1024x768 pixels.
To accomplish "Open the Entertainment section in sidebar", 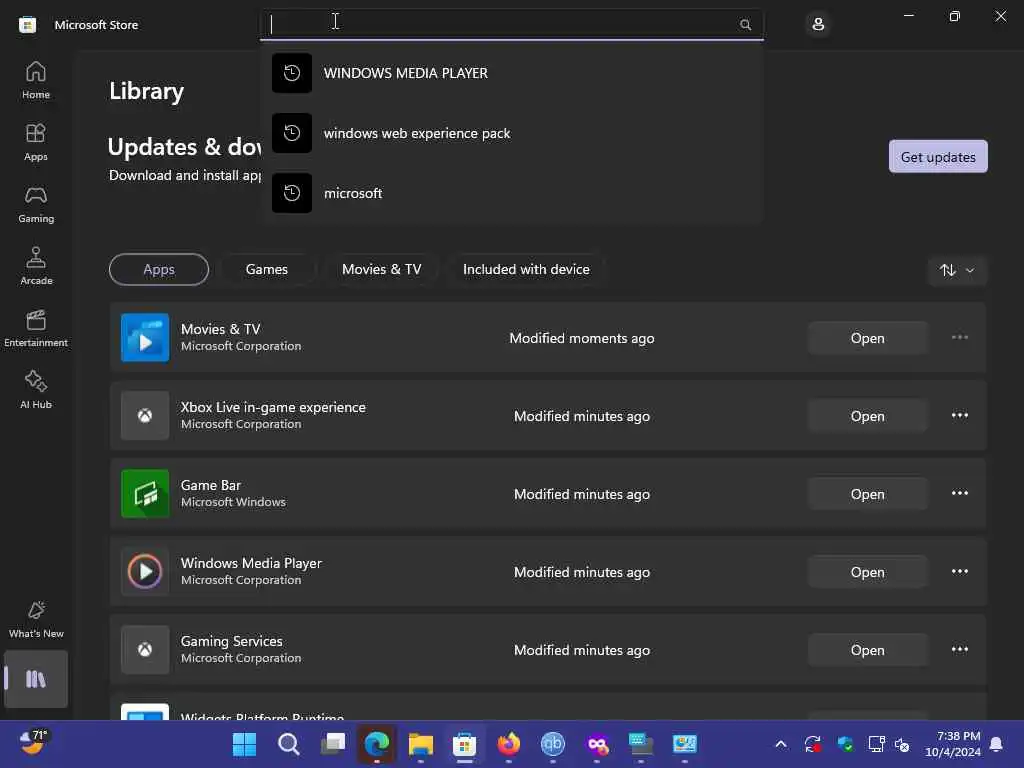I will pyautogui.click(x=36, y=328).
